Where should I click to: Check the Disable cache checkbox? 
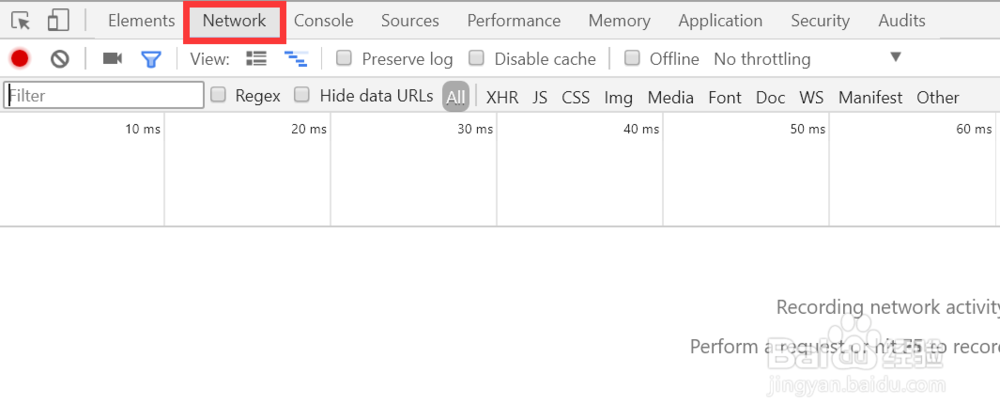476,59
